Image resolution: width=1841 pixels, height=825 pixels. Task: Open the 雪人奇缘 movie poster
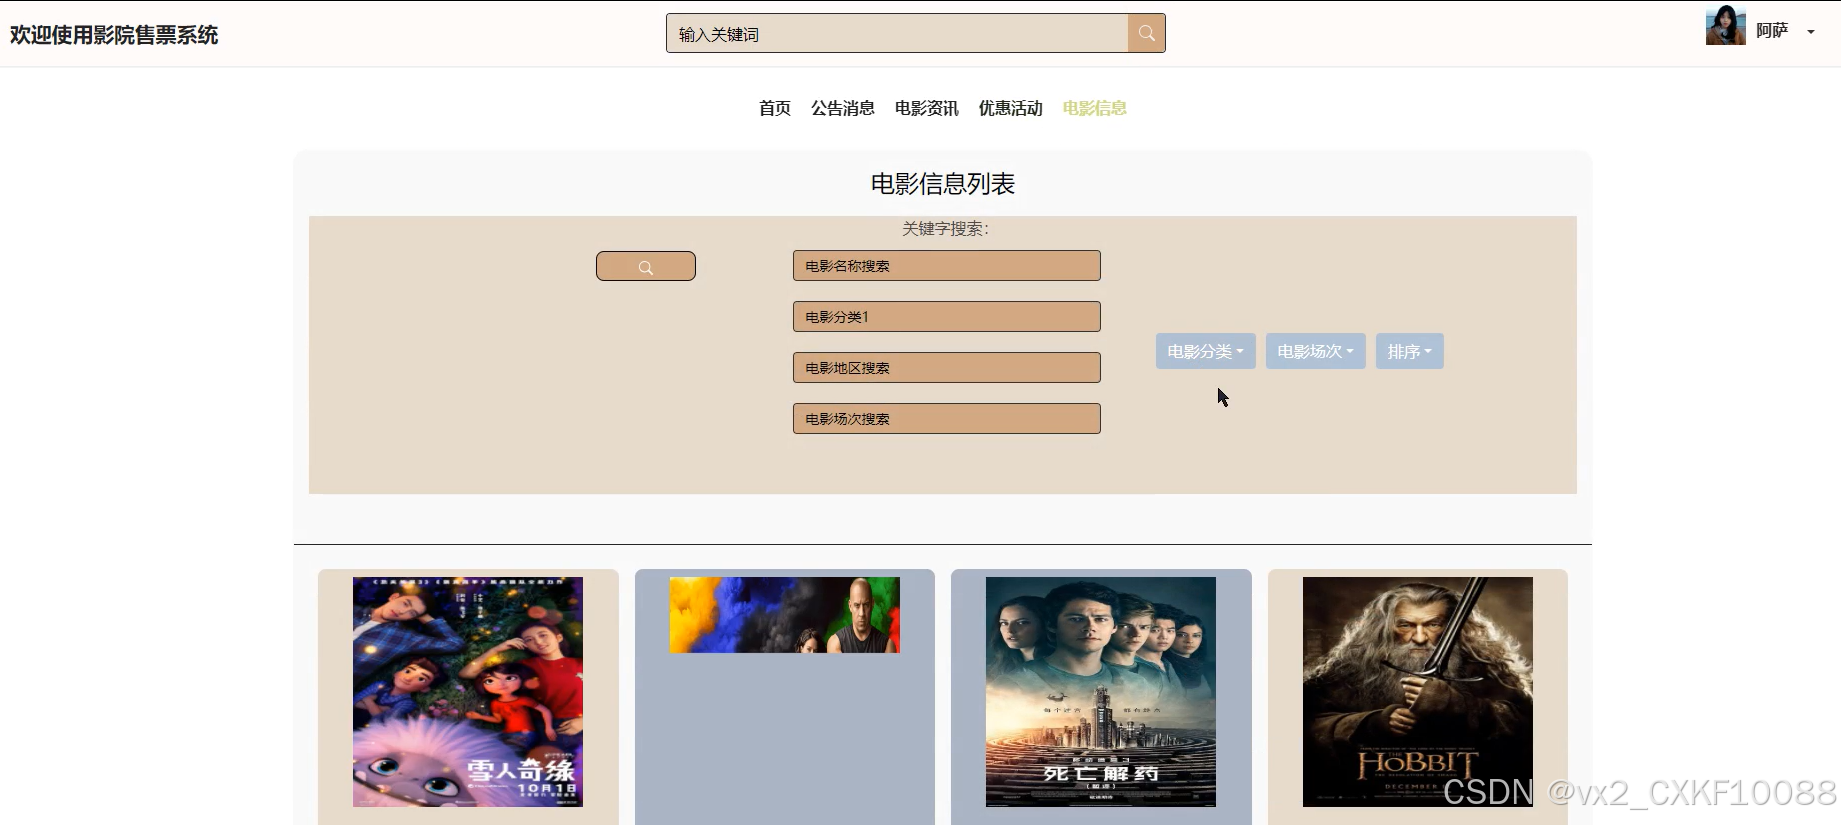pyautogui.click(x=468, y=692)
